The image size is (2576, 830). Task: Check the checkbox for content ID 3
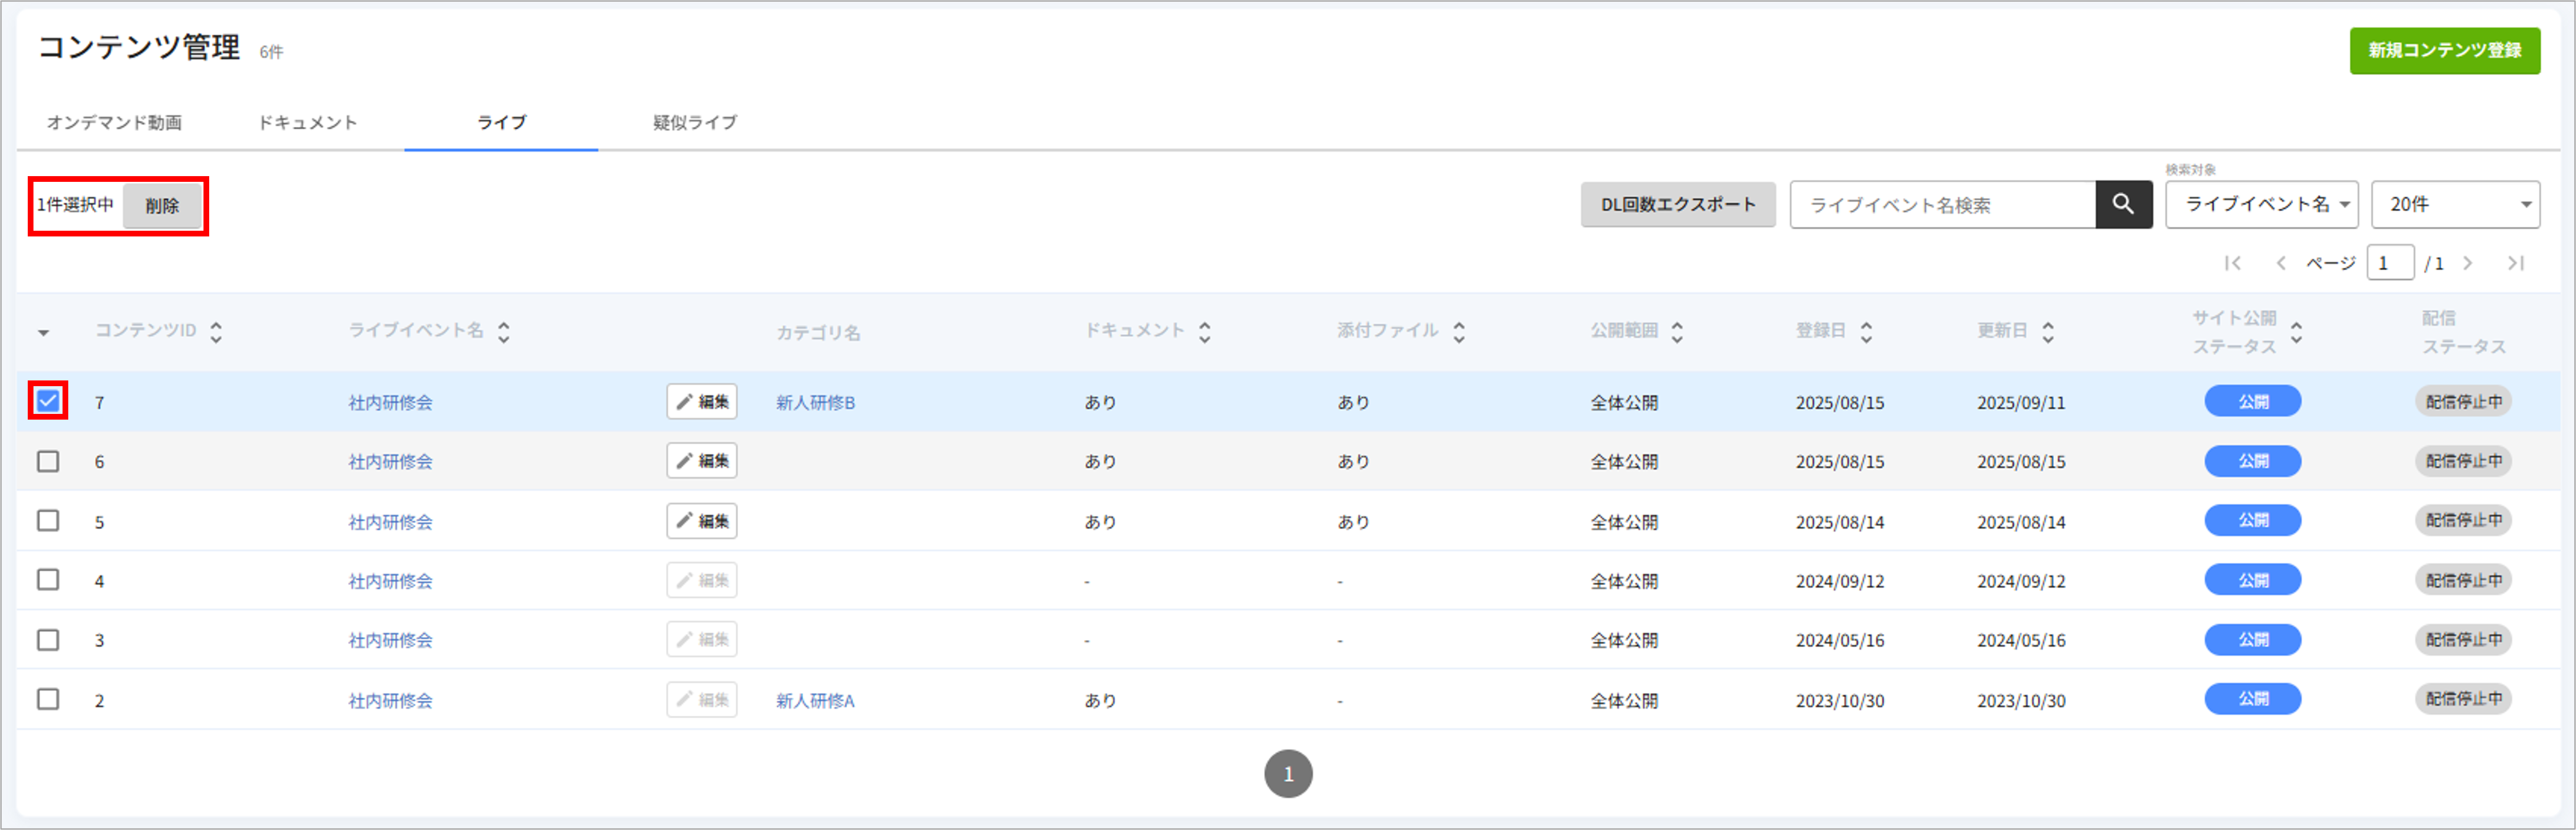tap(48, 639)
